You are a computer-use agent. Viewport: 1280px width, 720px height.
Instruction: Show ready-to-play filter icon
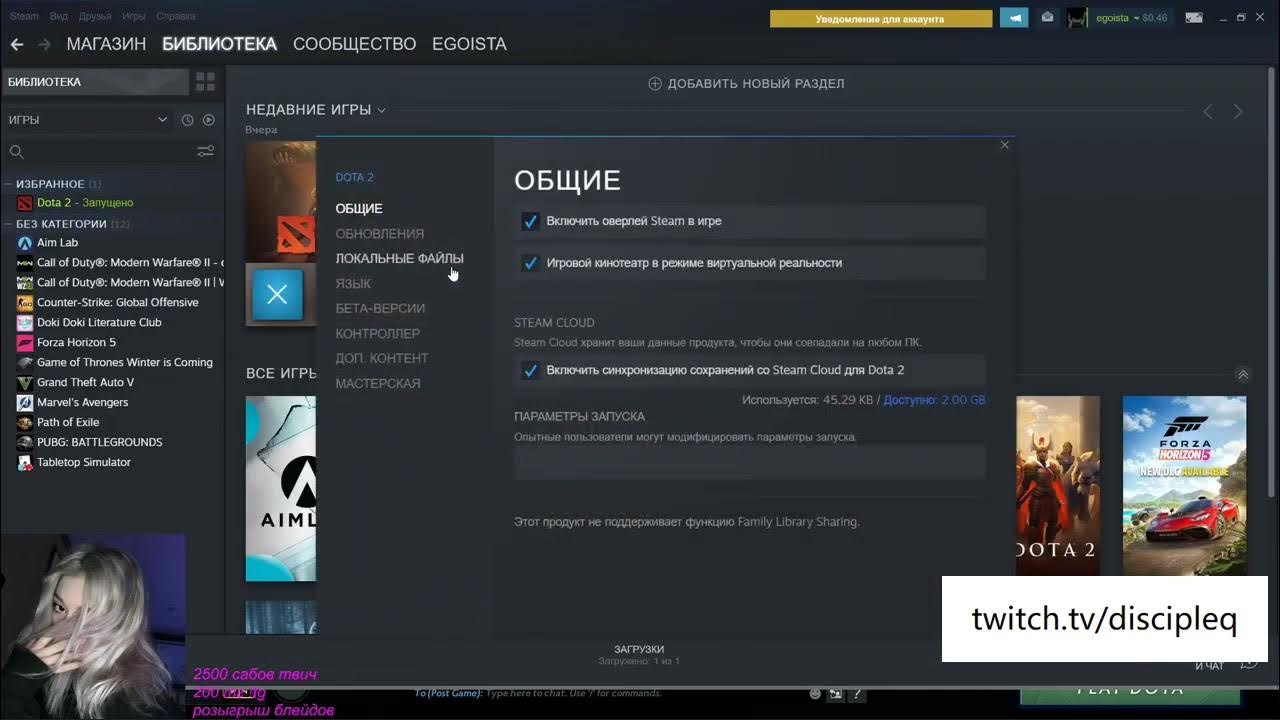(x=209, y=120)
